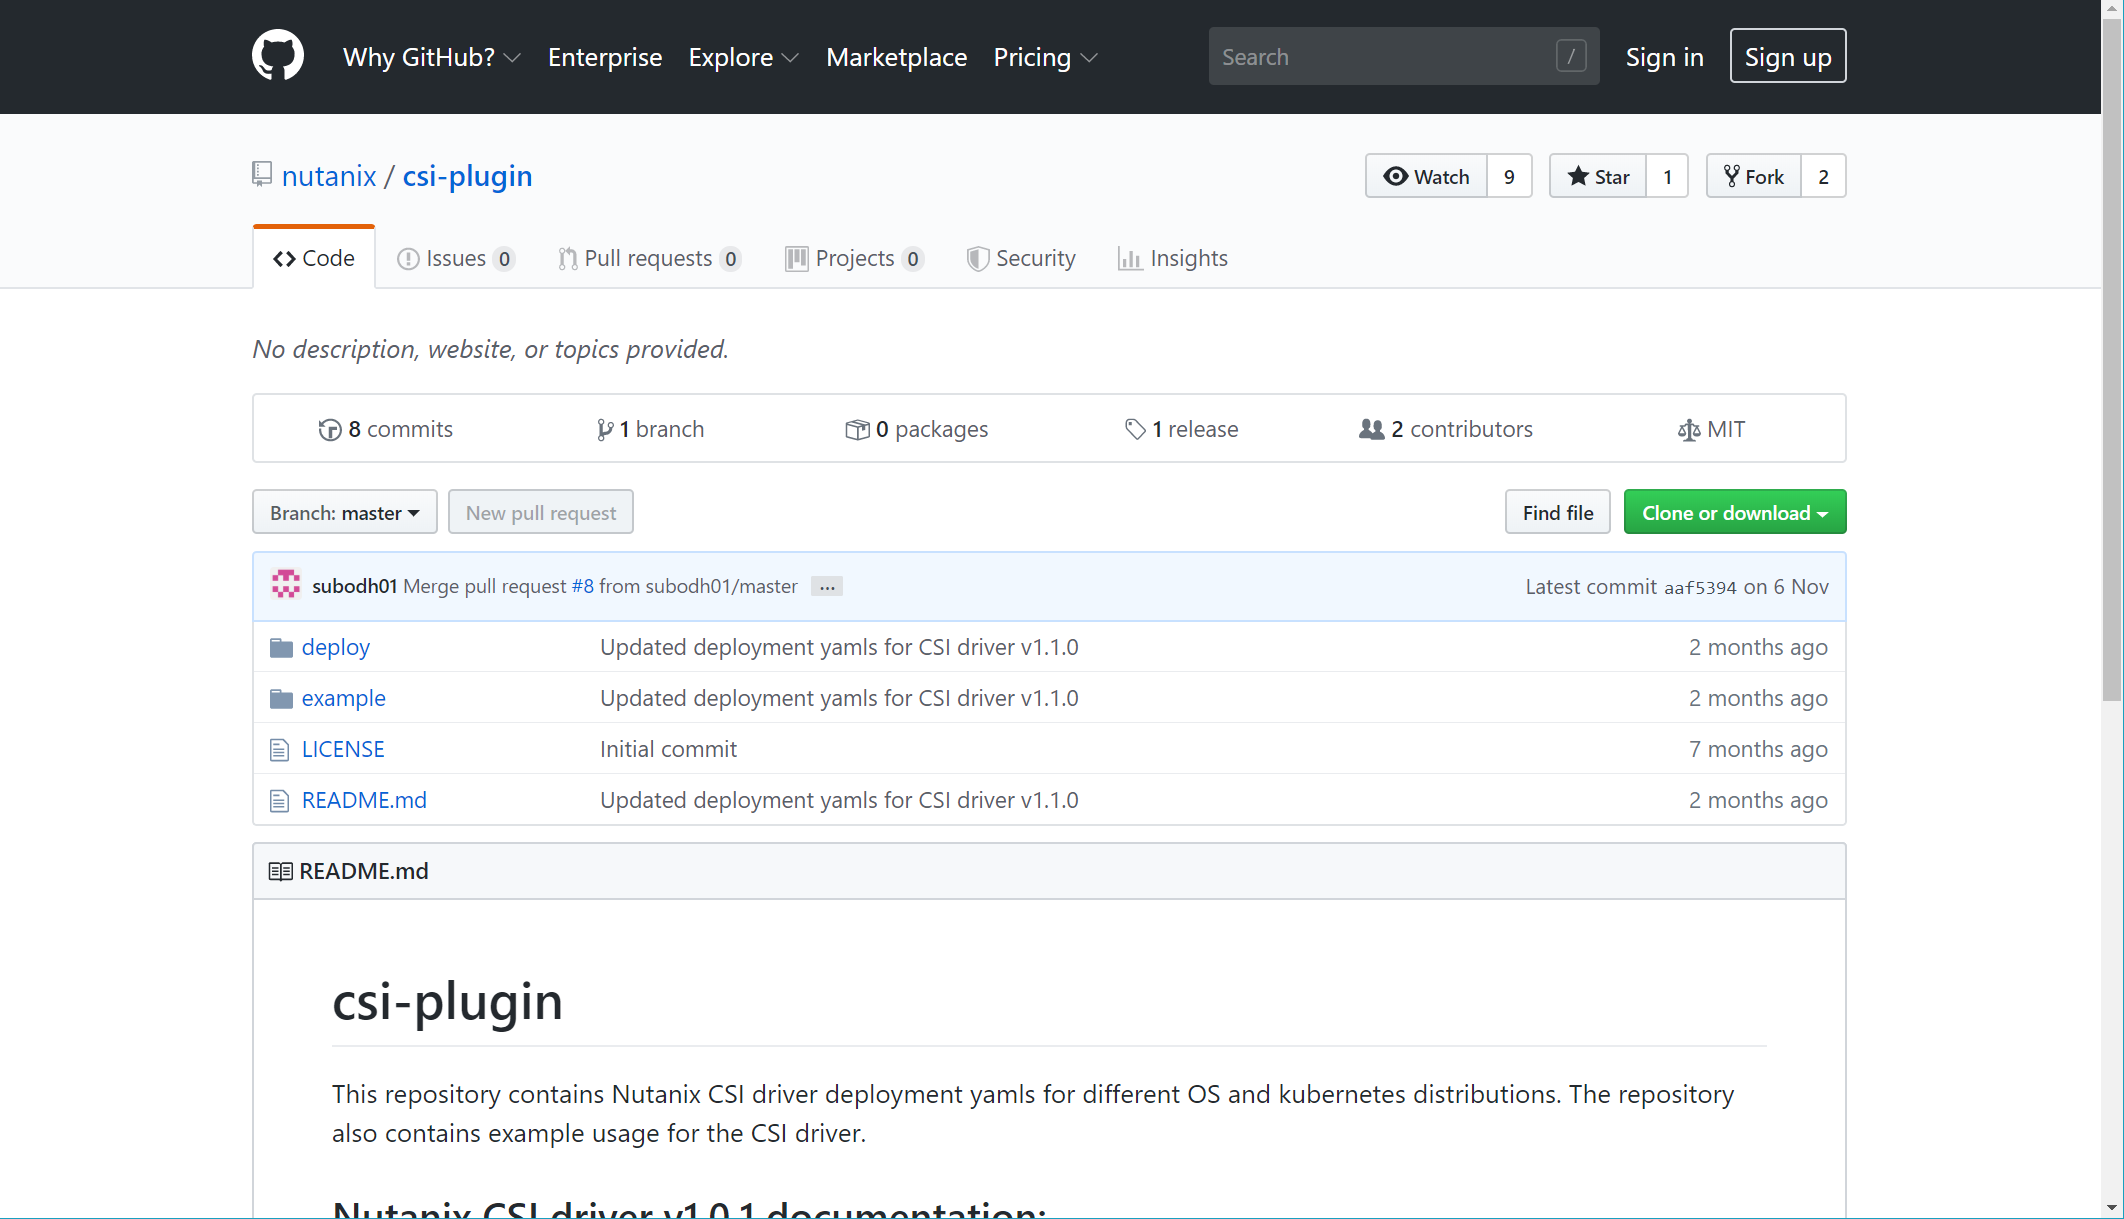
Task: View the 1 branch link
Action: coord(650,429)
